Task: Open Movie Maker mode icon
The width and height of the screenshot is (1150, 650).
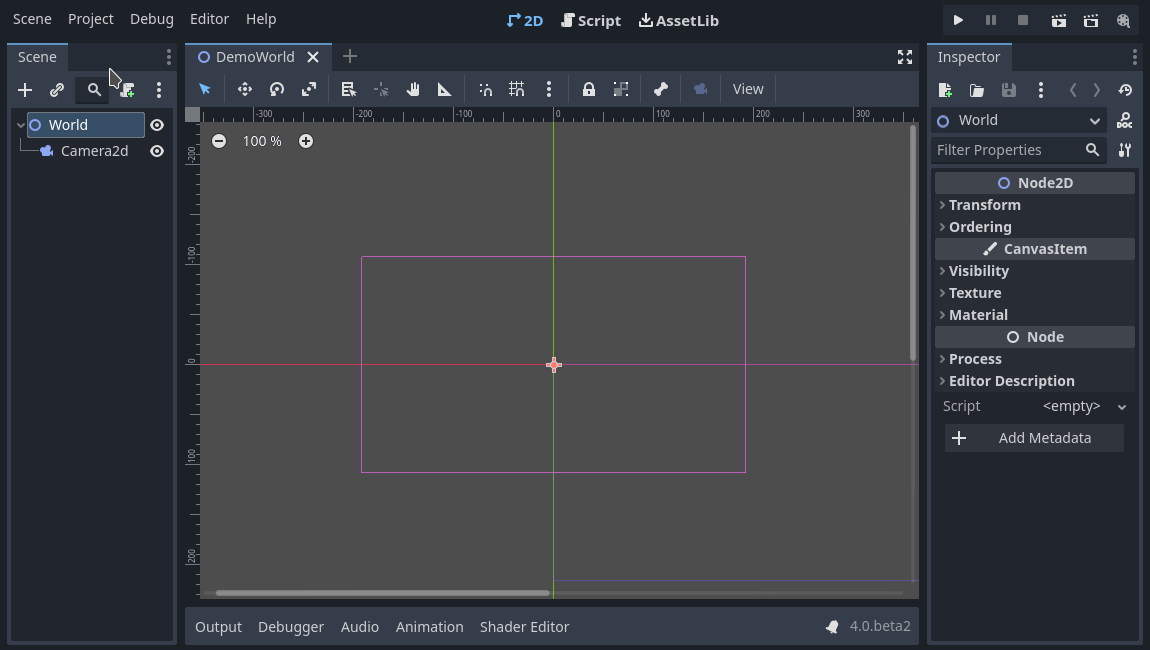Action: click(1123, 20)
